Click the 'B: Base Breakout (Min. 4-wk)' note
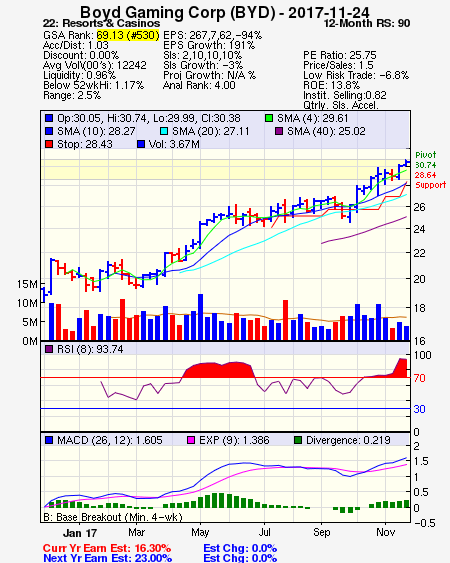 pos(113,517)
